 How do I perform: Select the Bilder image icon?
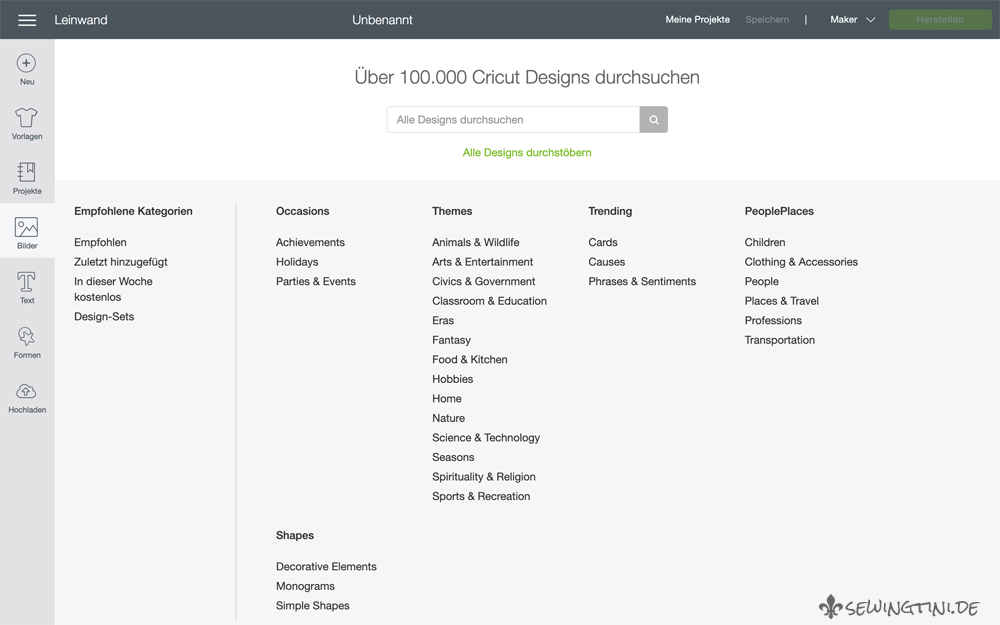pos(26,227)
